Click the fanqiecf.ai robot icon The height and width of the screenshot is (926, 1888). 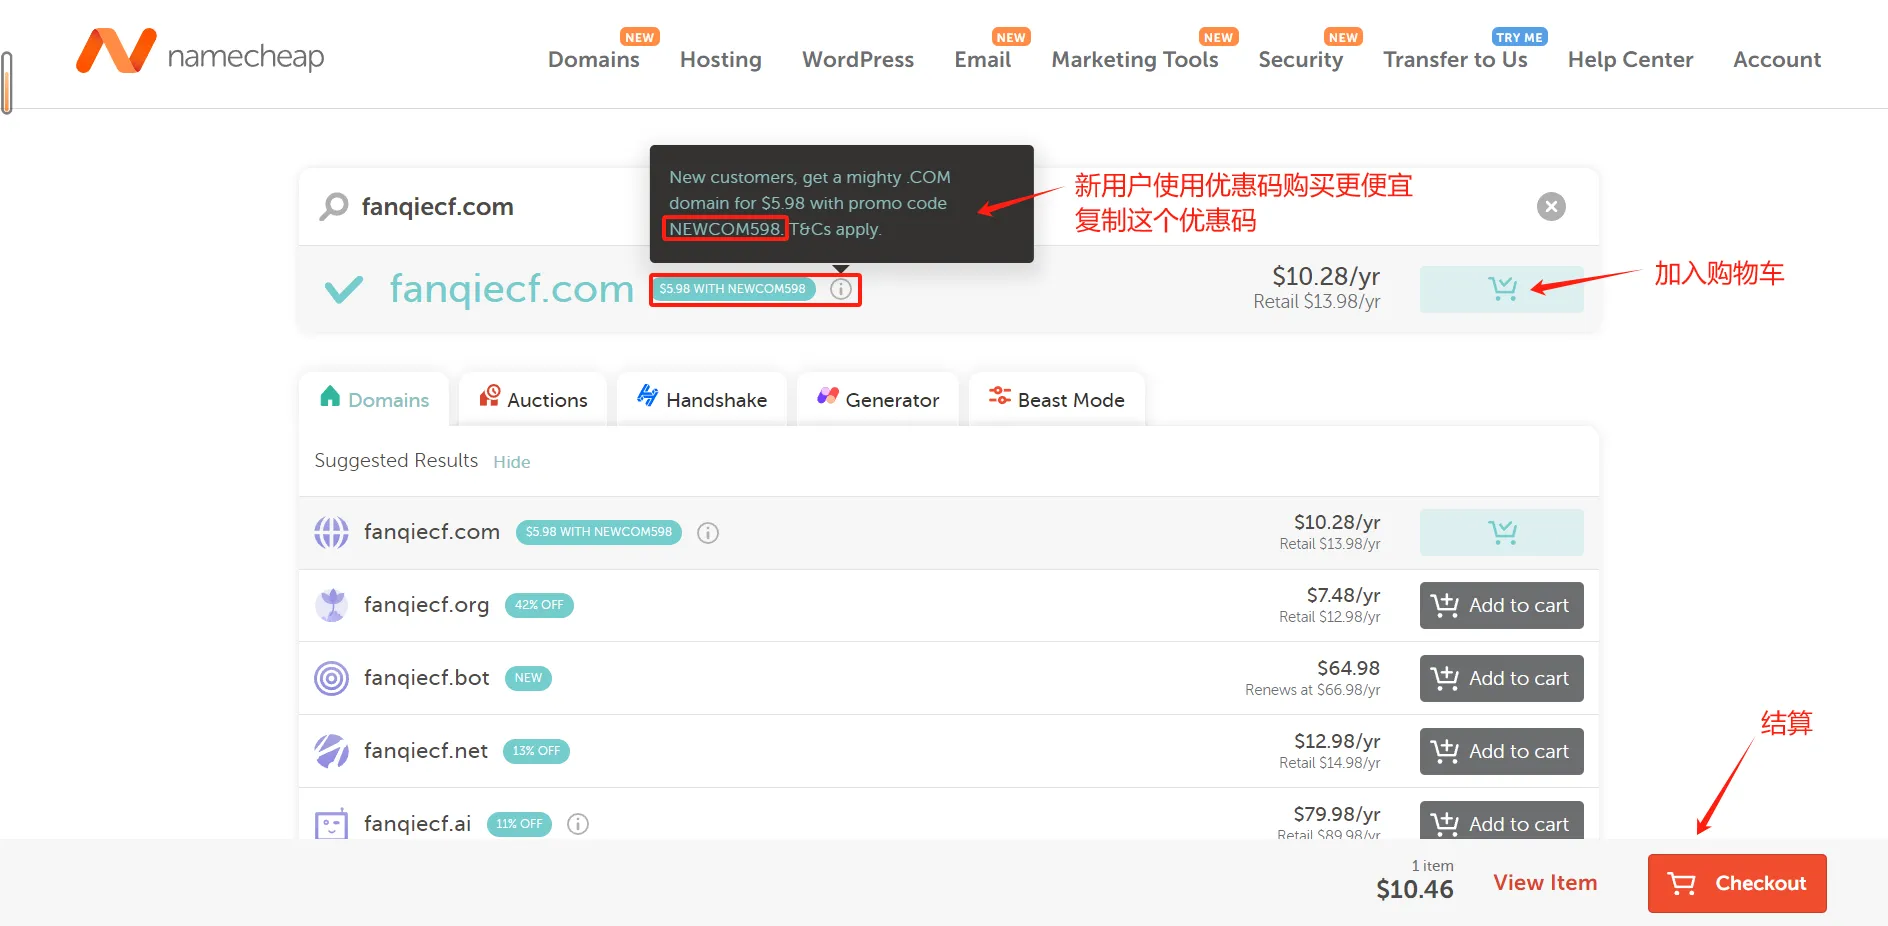click(332, 824)
